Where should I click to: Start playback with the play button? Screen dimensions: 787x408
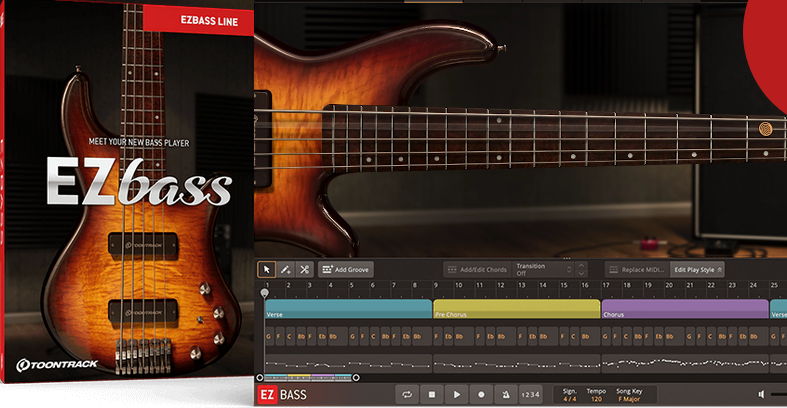456,395
